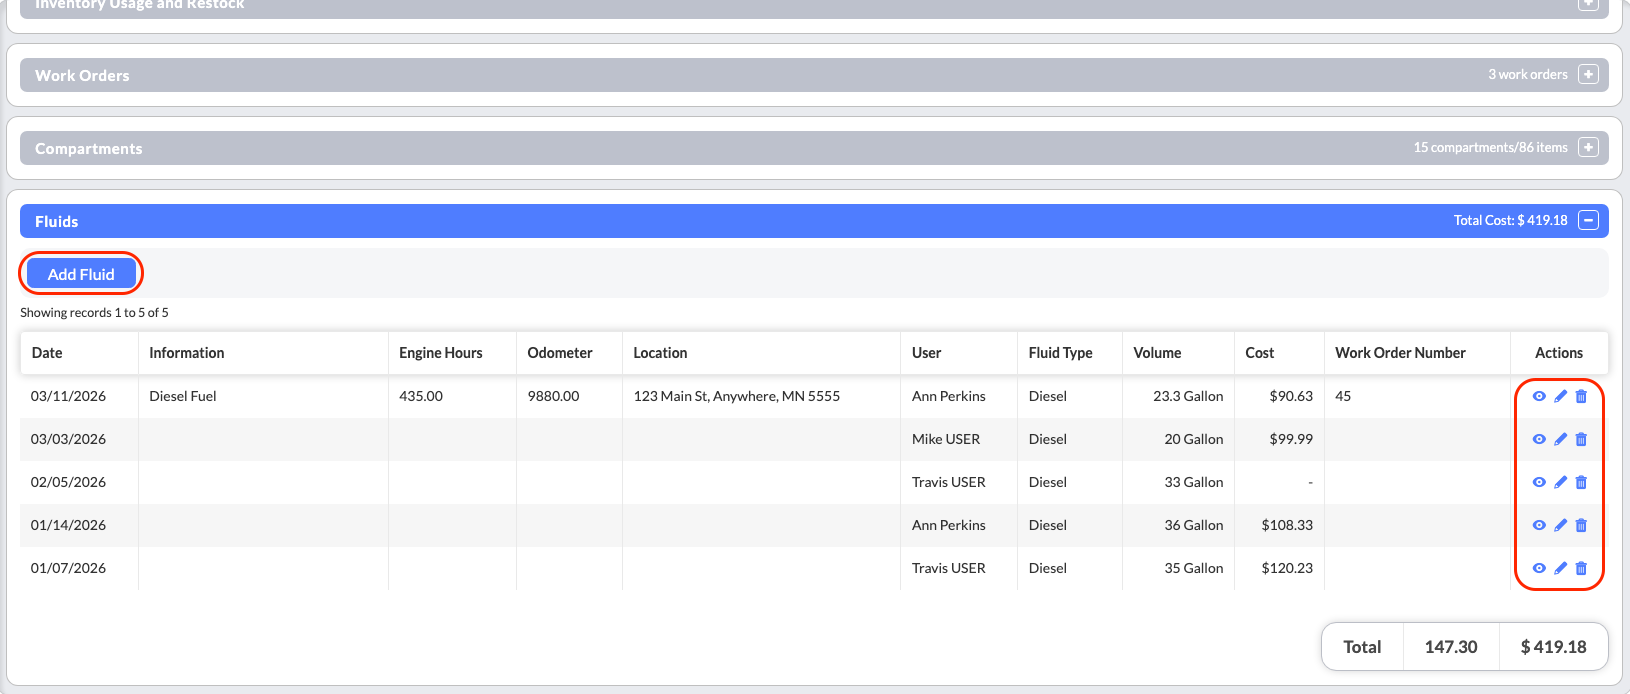The image size is (1630, 694).
Task: View the 01/14/2026 fluid record
Action: pyautogui.click(x=1539, y=525)
